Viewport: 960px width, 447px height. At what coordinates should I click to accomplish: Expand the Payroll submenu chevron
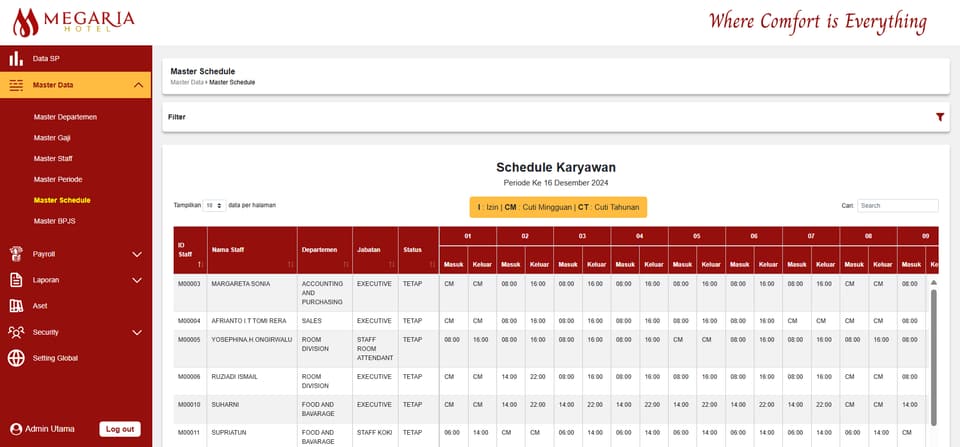tap(137, 254)
